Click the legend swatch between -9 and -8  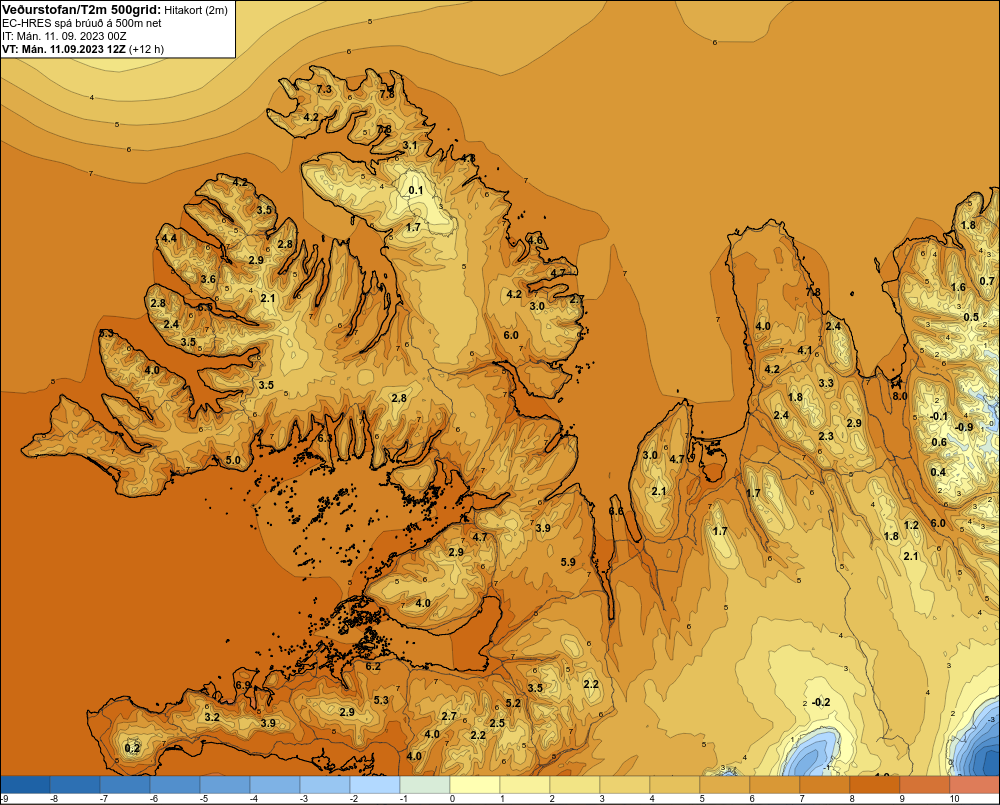click(x=25, y=784)
